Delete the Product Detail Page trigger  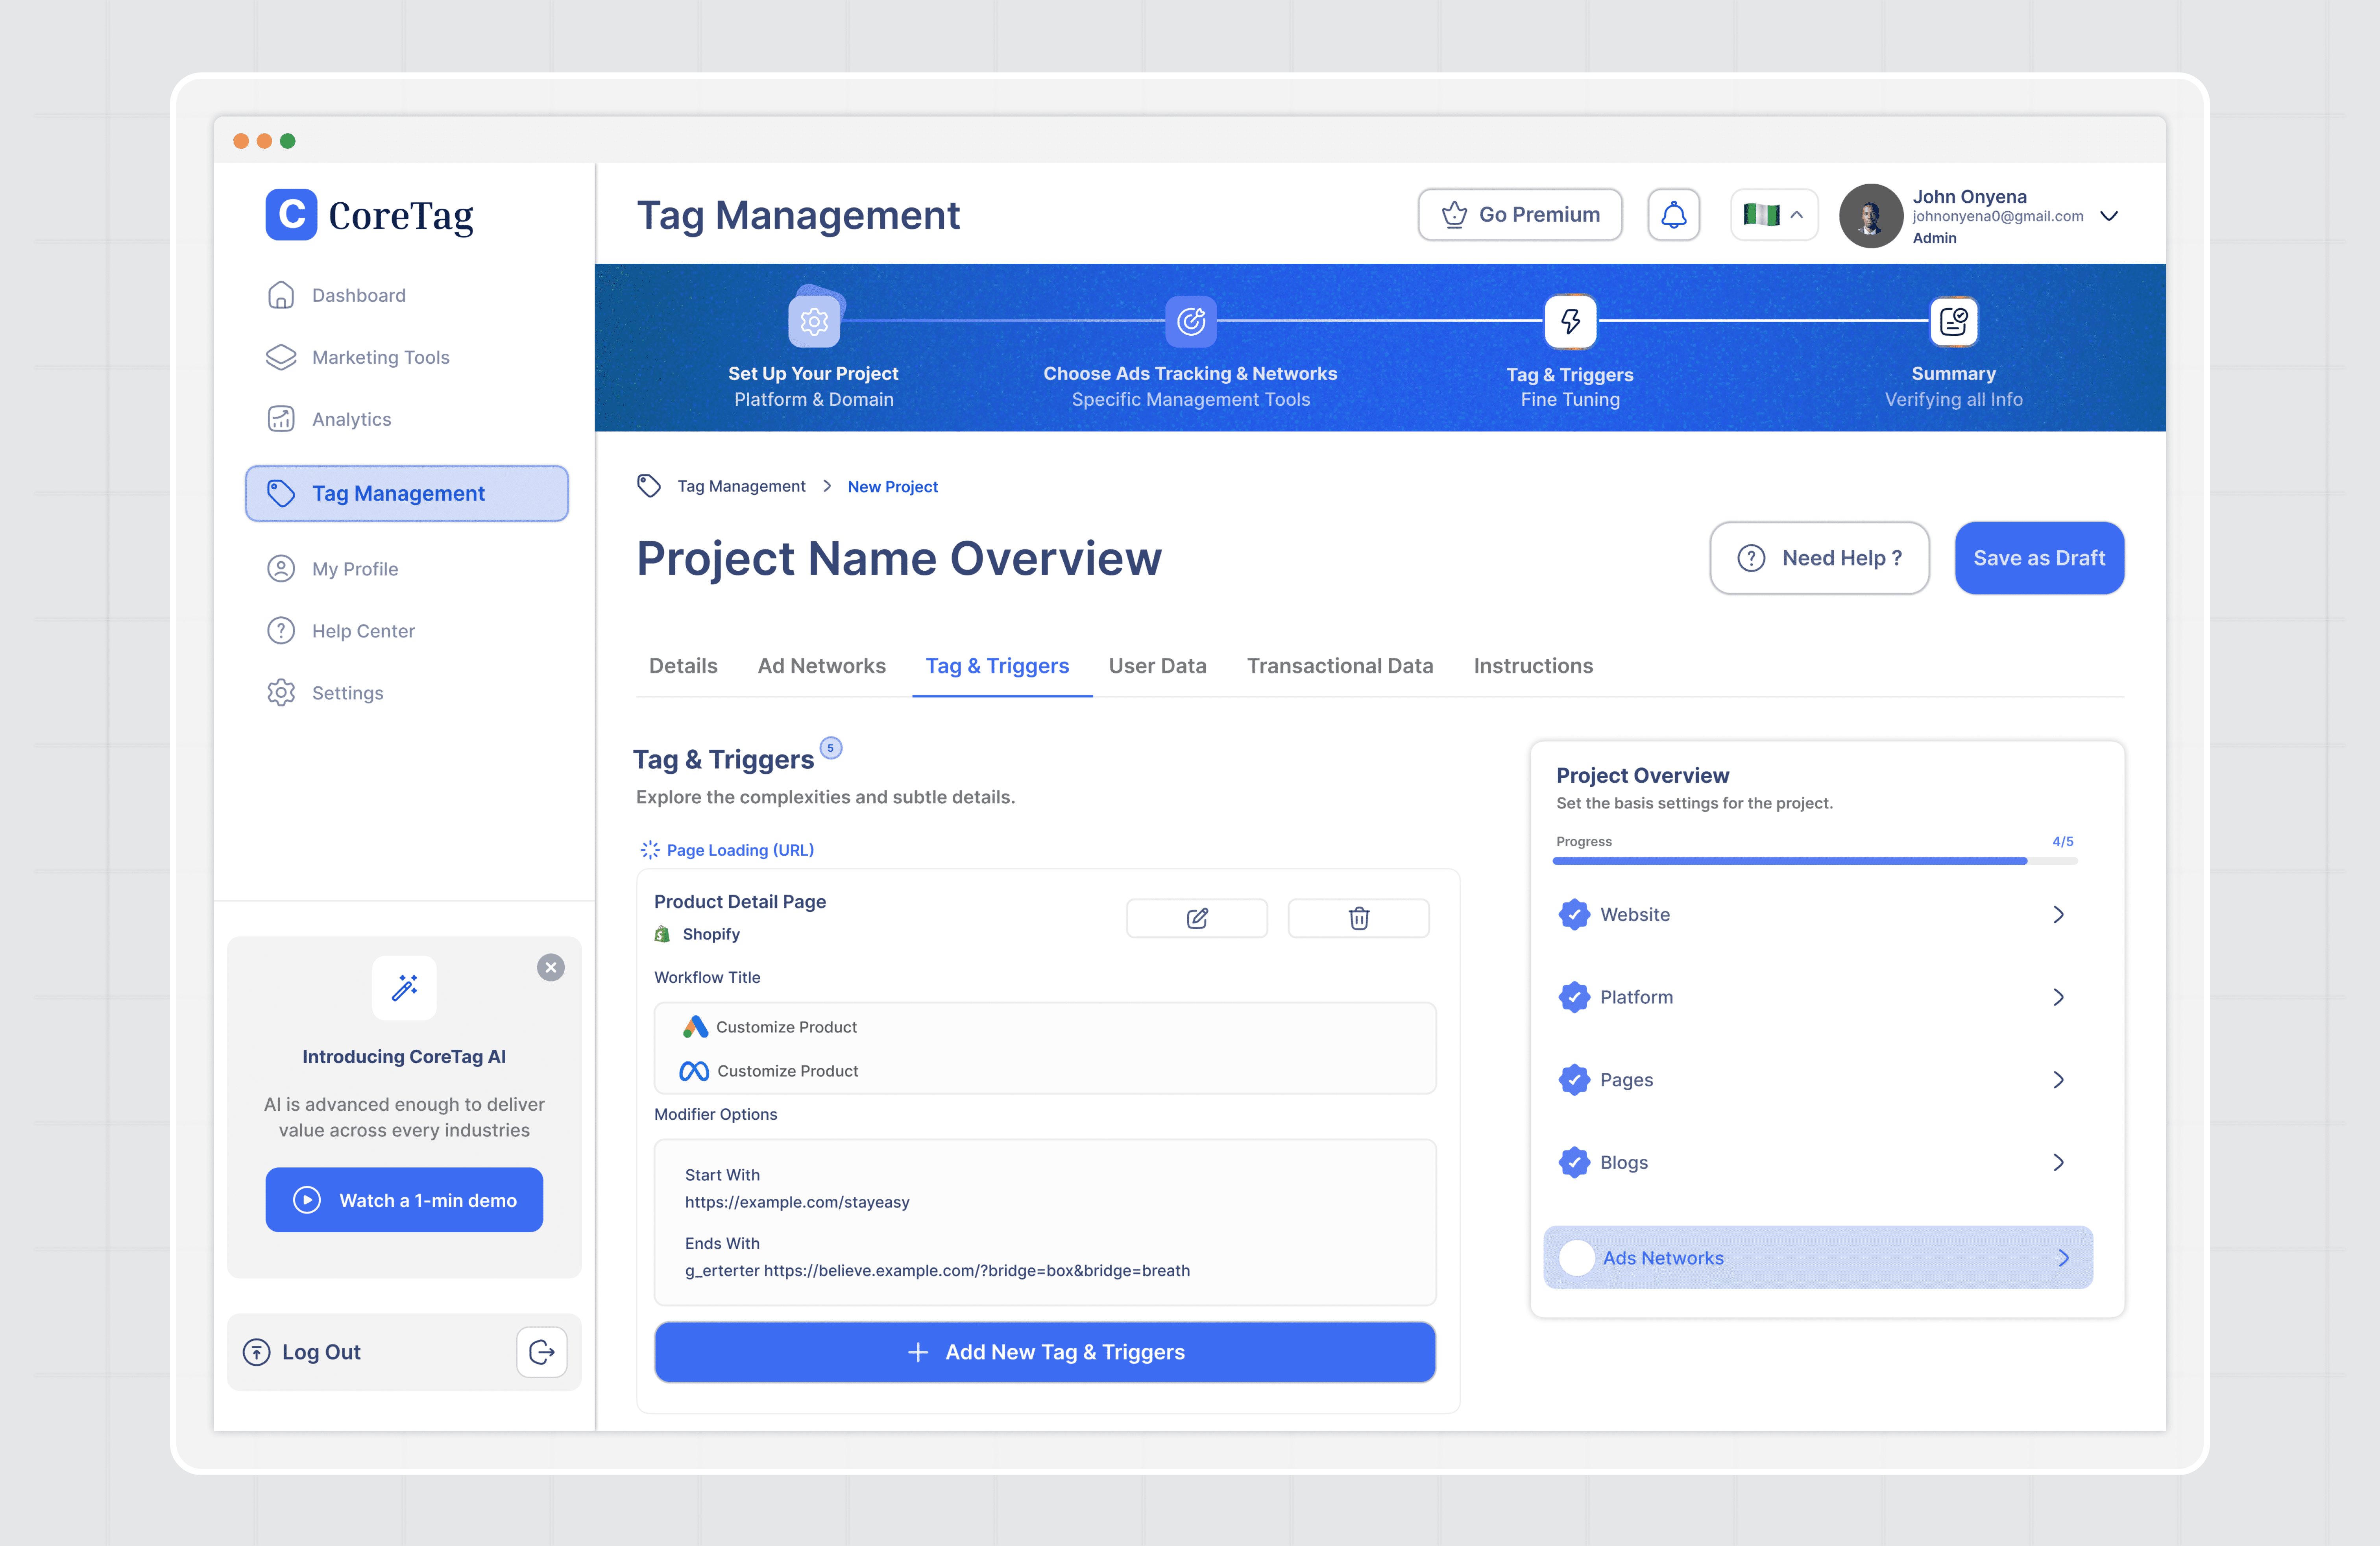[1359, 918]
